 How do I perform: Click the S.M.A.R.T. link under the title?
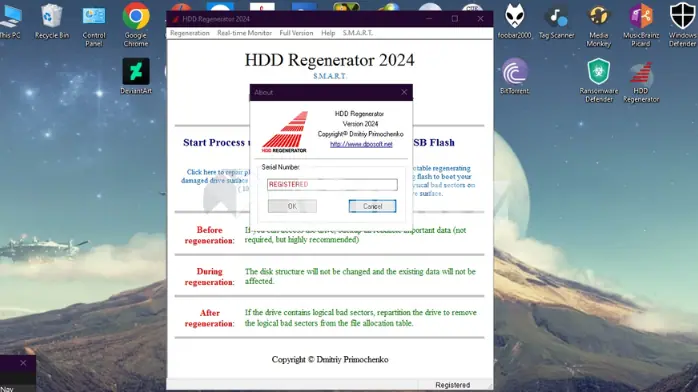coord(329,76)
